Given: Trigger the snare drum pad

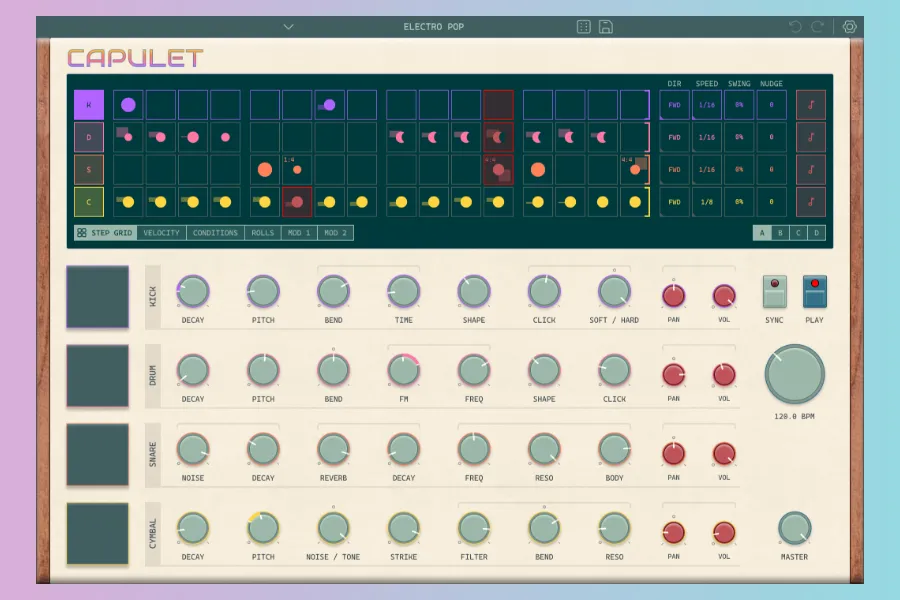Looking at the screenshot, I should (x=97, y=454).
